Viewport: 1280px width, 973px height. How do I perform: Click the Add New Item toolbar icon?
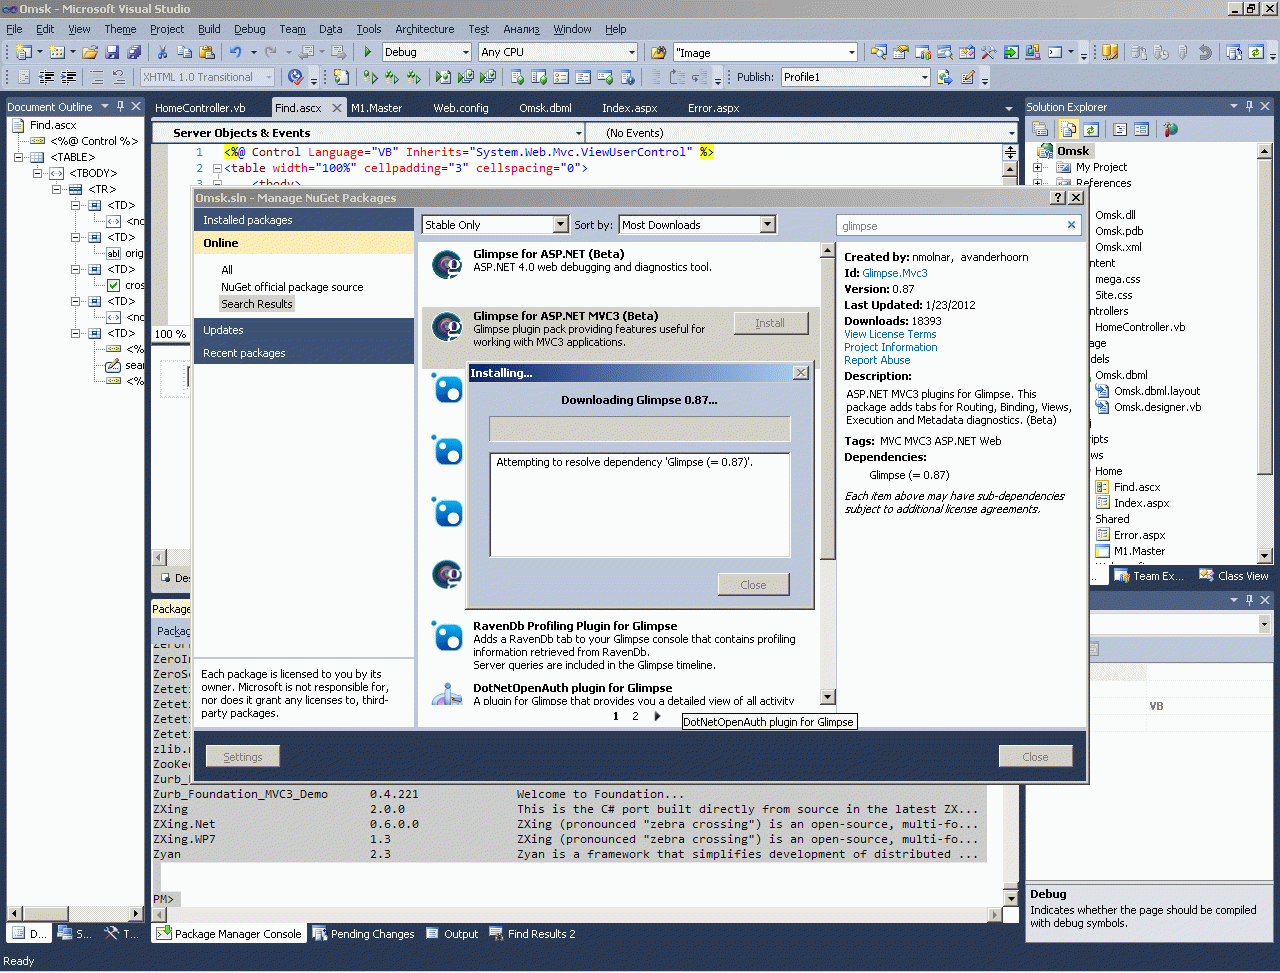[x=57, y=52]
